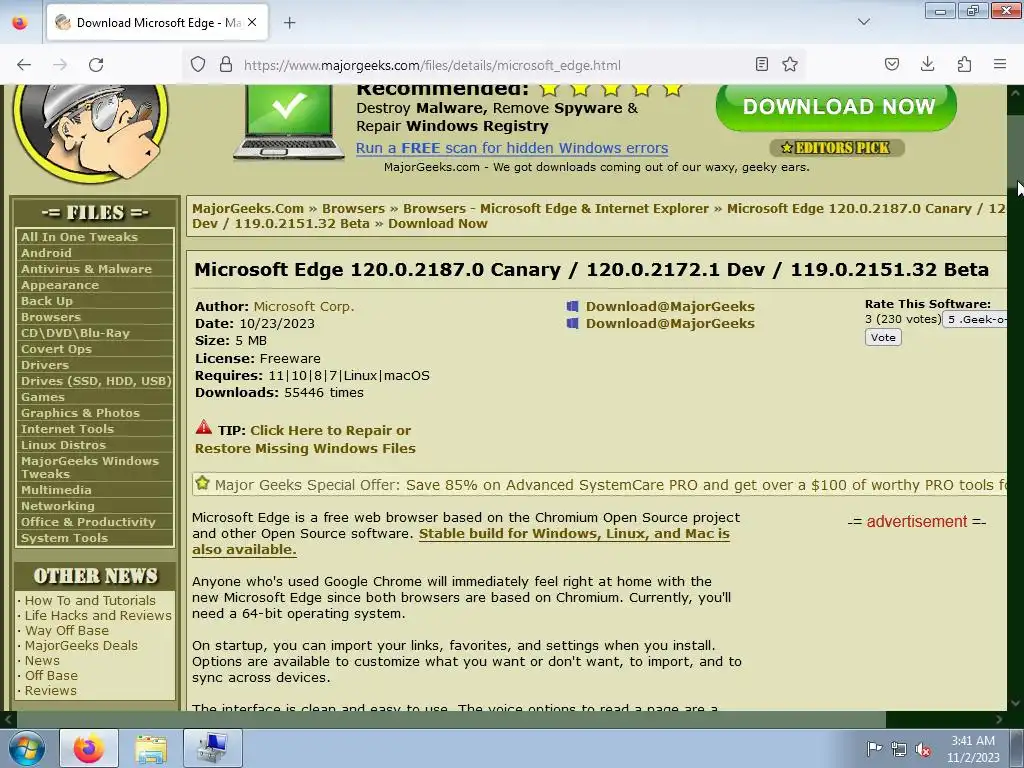The height and width of the screenshot is (768, 1024).
Task: Select Multimedia category
Action: [56, 490]
